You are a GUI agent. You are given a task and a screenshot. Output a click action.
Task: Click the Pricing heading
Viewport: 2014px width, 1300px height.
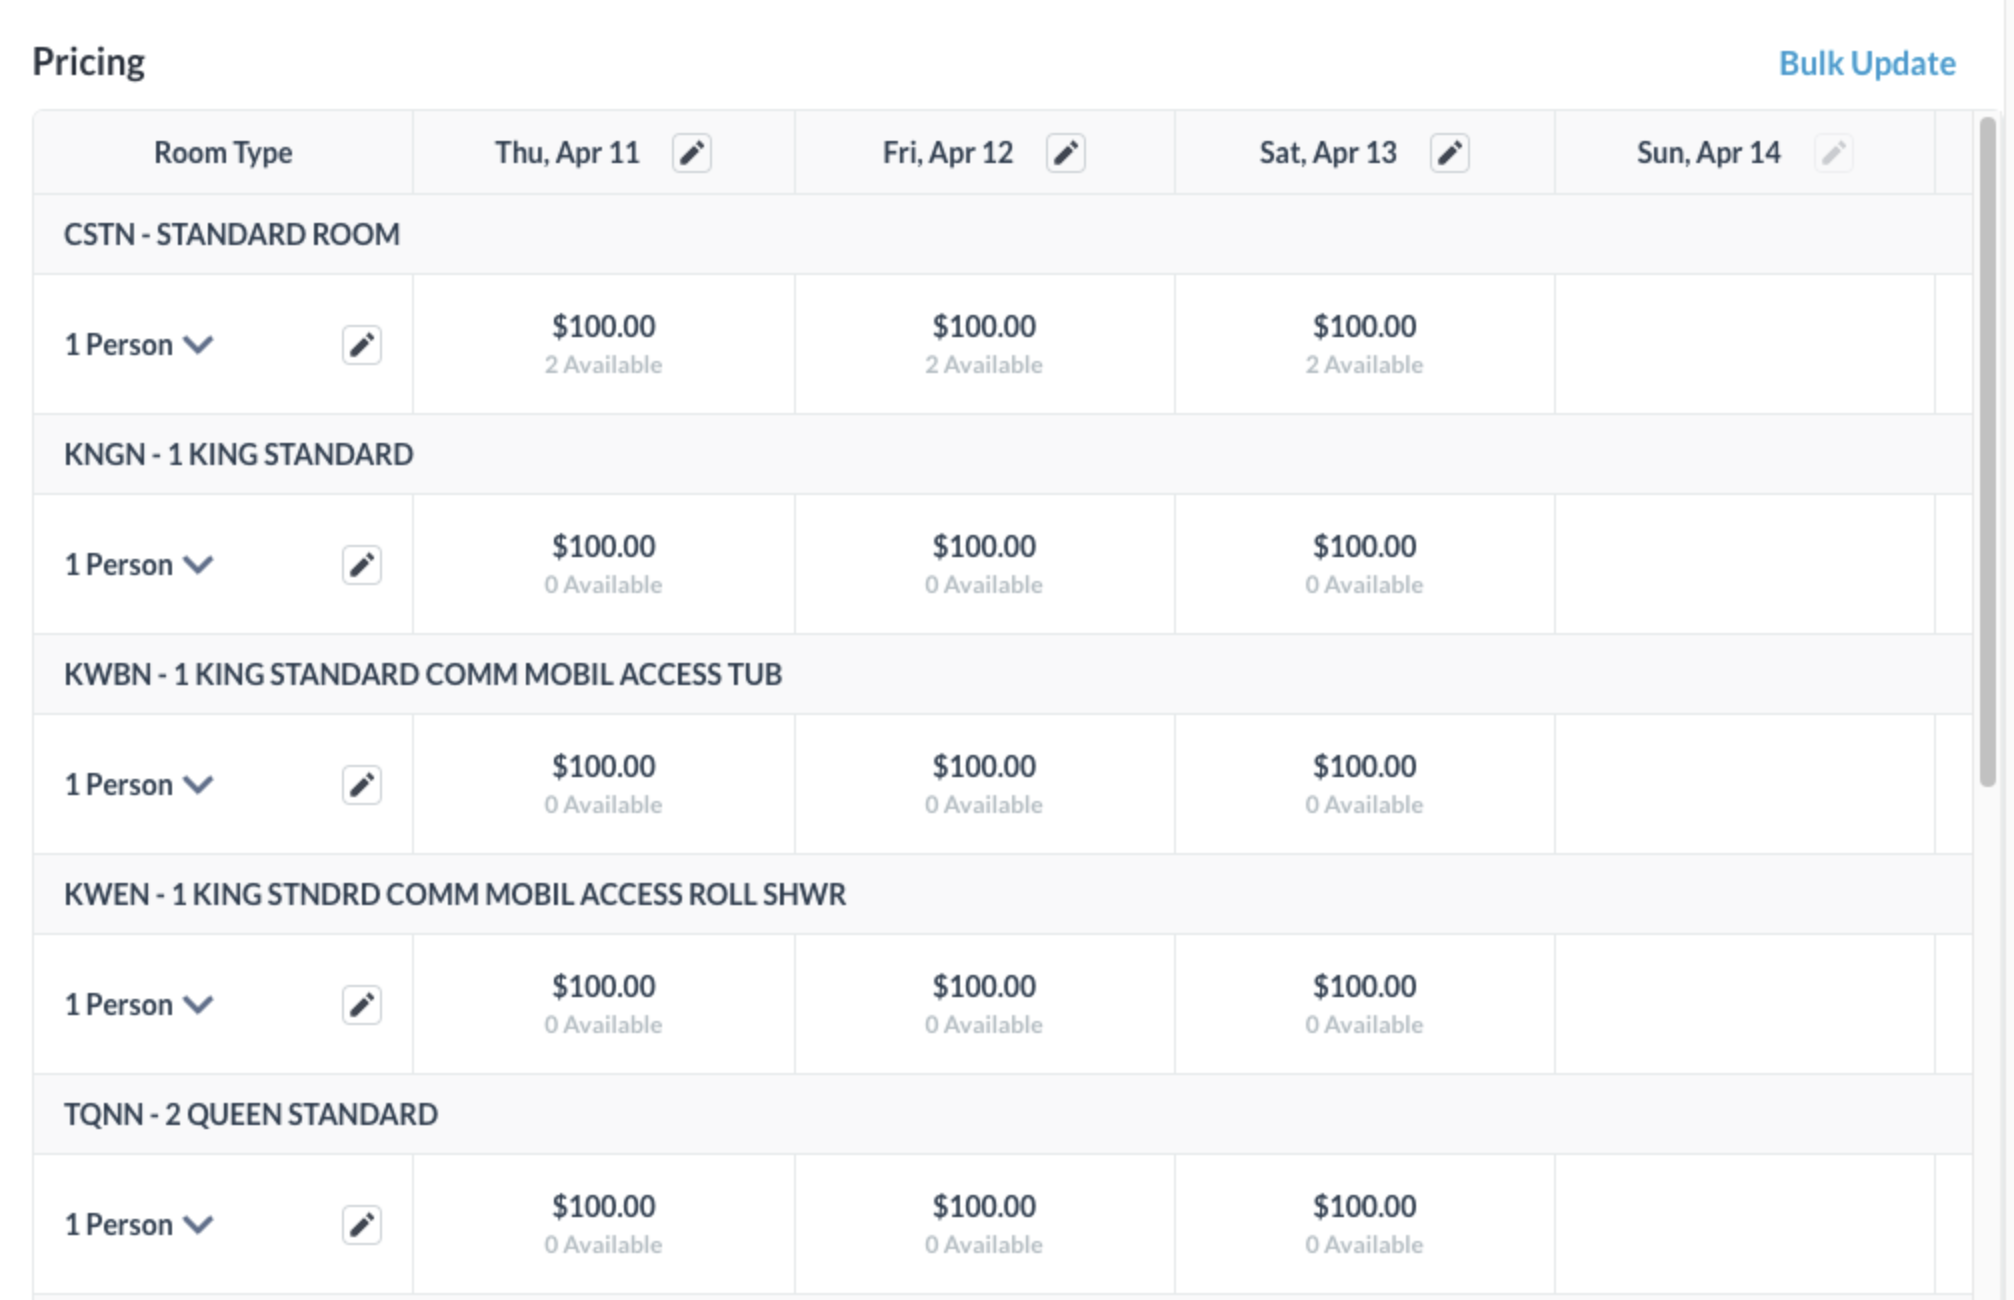[88, 60]
